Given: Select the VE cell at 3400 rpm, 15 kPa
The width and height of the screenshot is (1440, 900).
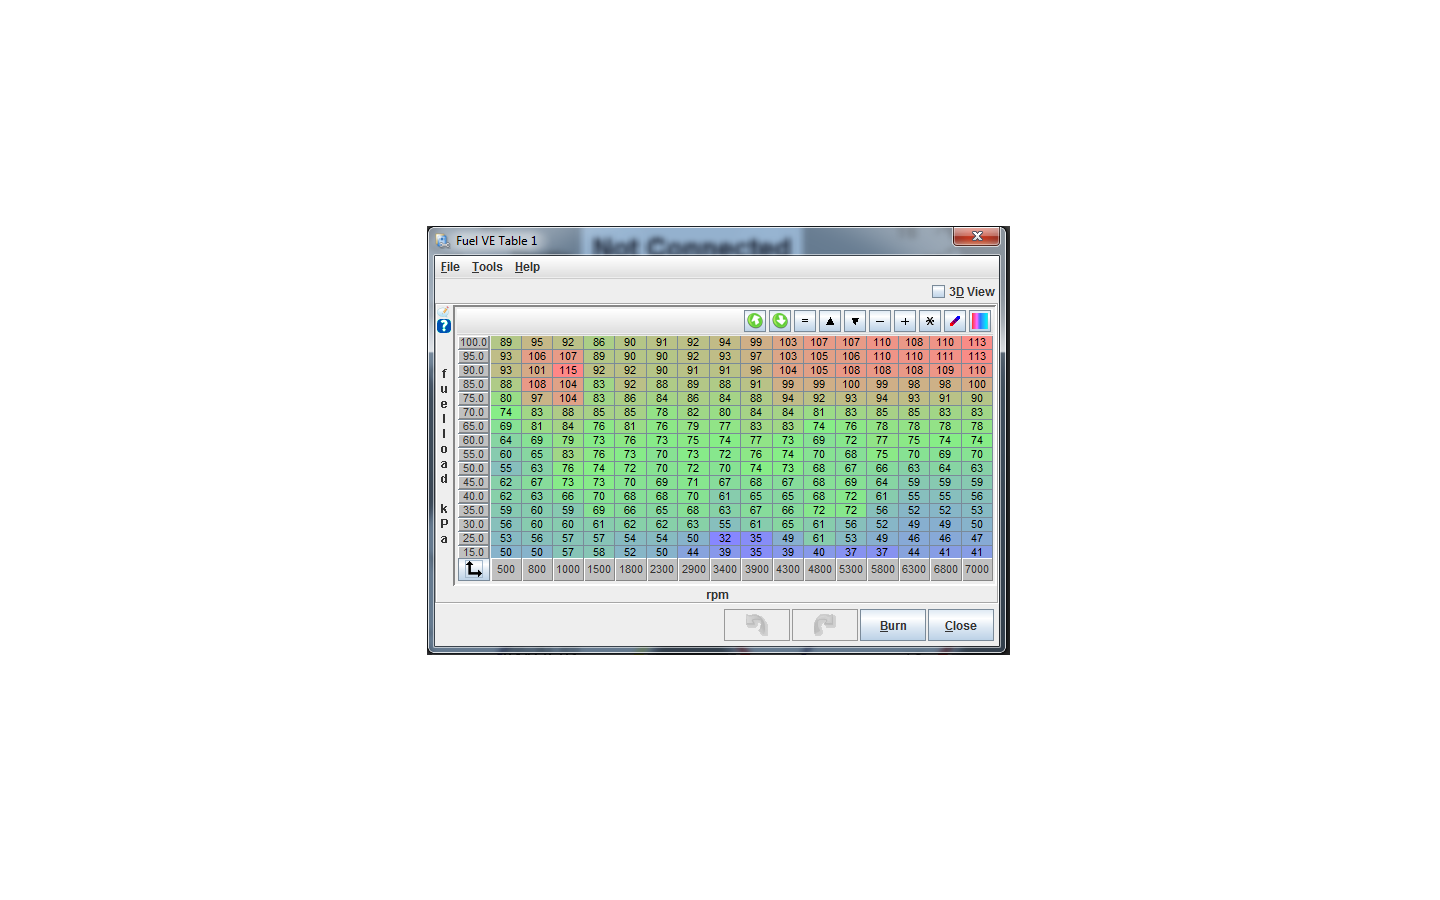Looking at the screenshot, I should coord(724,551).
